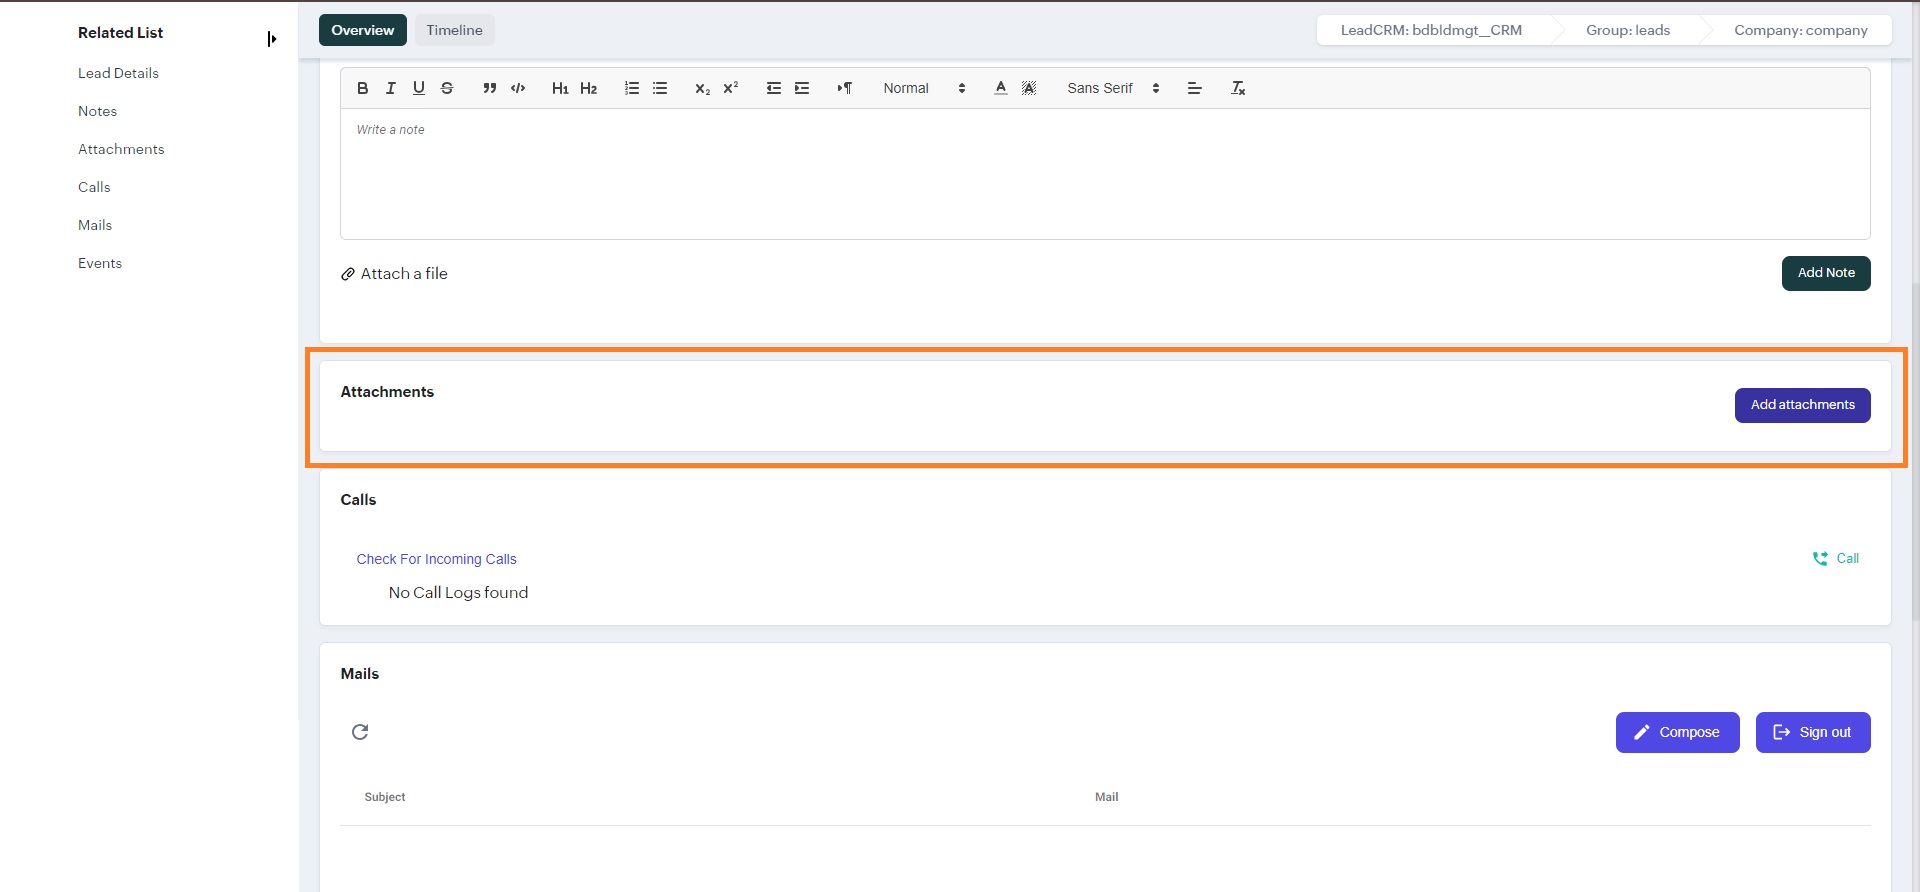
Task: Click the Company: company breadcrumb
Action: click(x=1800, y=30)
